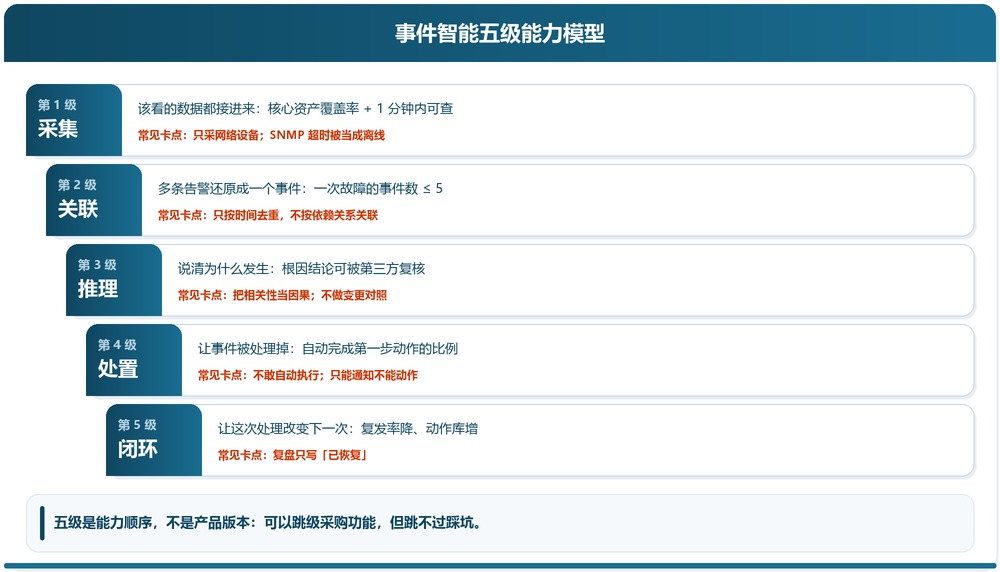Select the 第 3 级 推理 level badge
The image size is (1000, 572).
coord(114,280)
